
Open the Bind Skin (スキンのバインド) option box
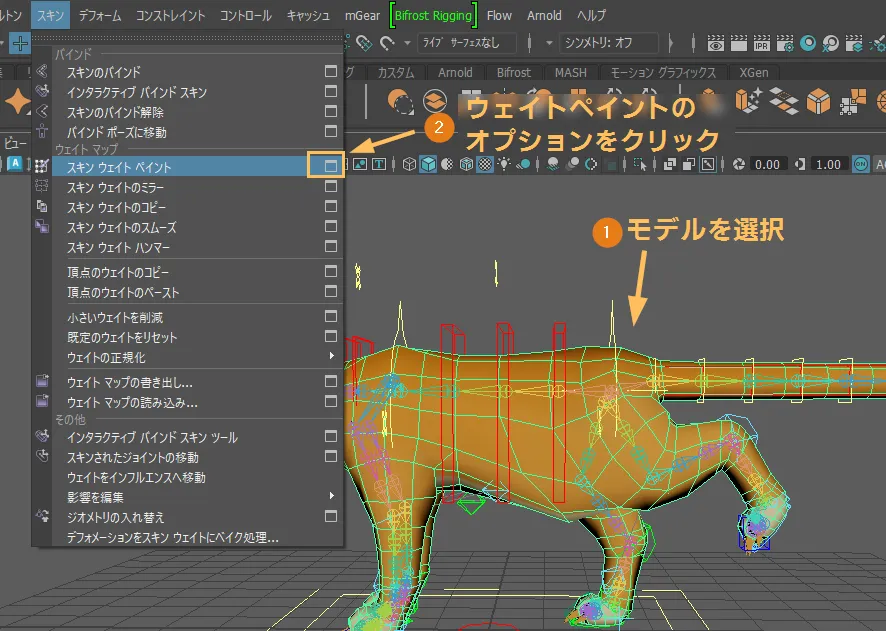tap(331, 72)
